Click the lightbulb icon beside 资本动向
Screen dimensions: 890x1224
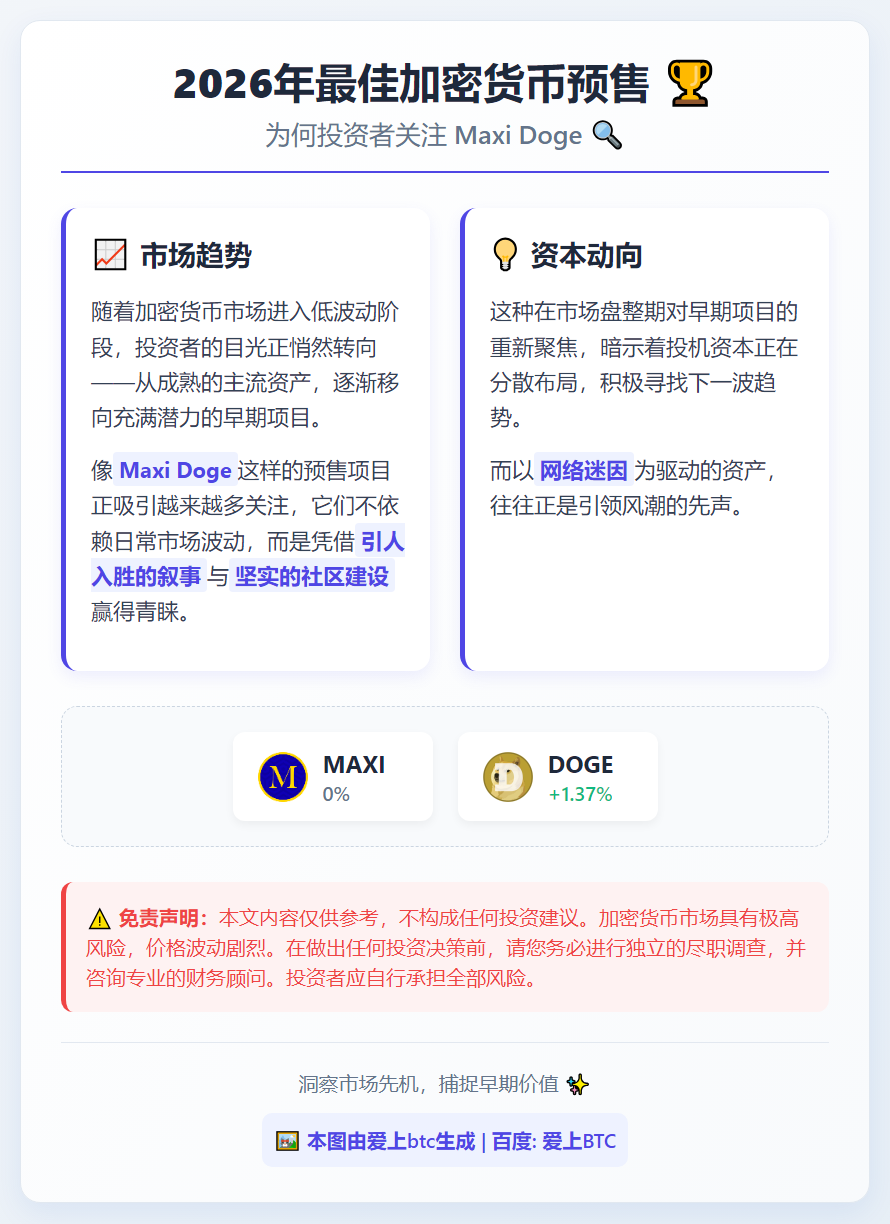pos(505,255)
